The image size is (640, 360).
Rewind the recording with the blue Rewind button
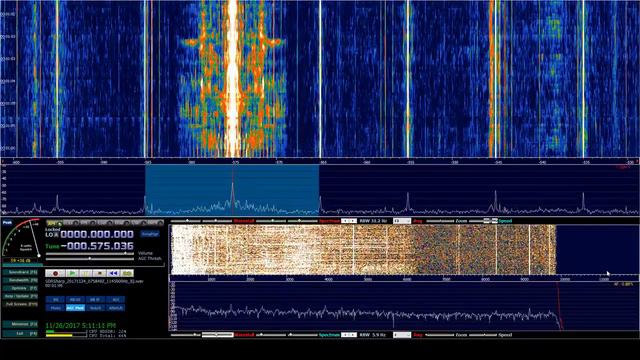point(113,273)
